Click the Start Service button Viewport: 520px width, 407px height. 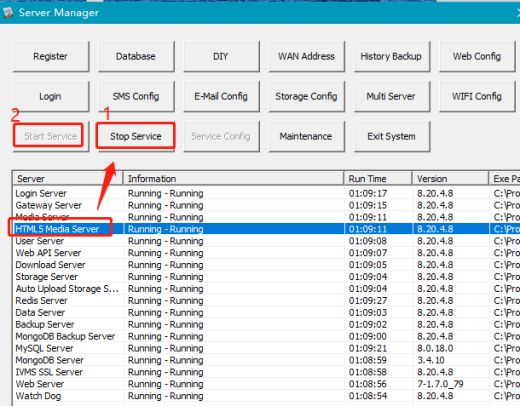51,136
